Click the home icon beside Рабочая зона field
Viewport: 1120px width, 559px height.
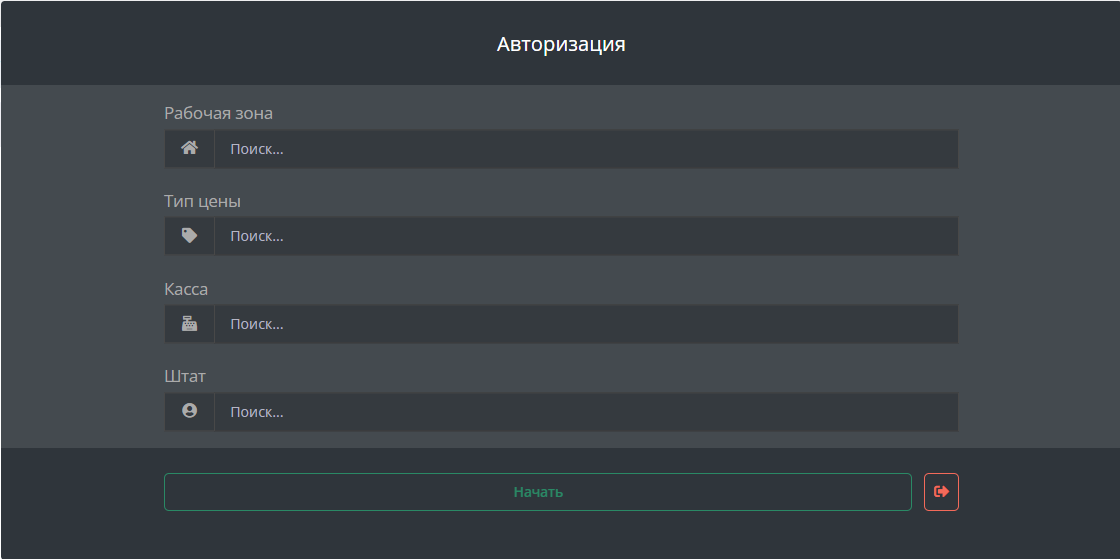point(189,148)
